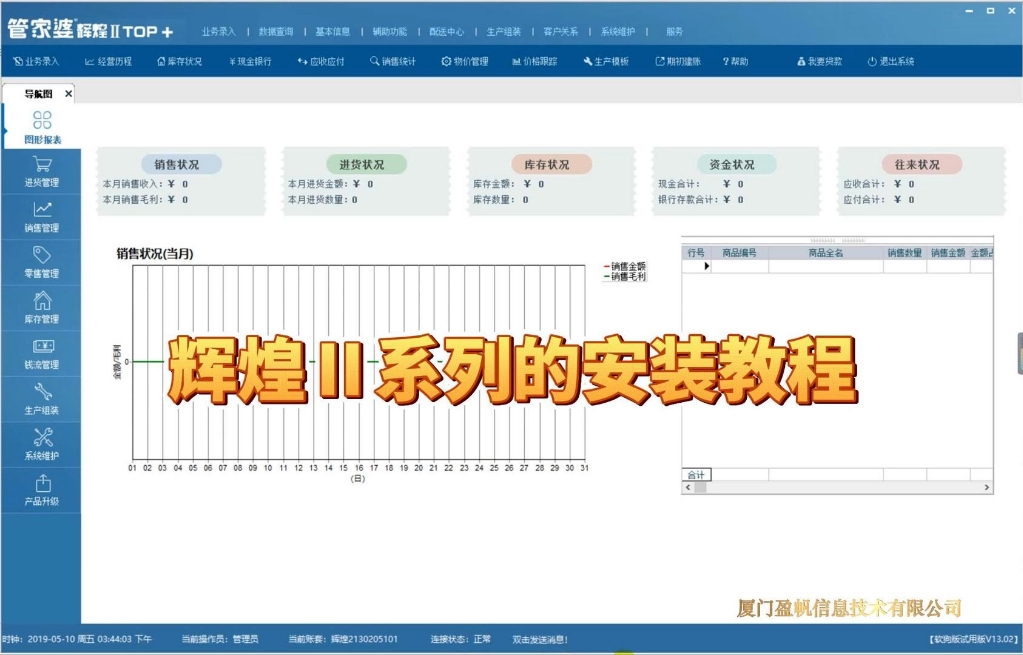Click 当前操作员 管理员 in status bar
This screenshot has width=1023, height=655.
(220, 639)
